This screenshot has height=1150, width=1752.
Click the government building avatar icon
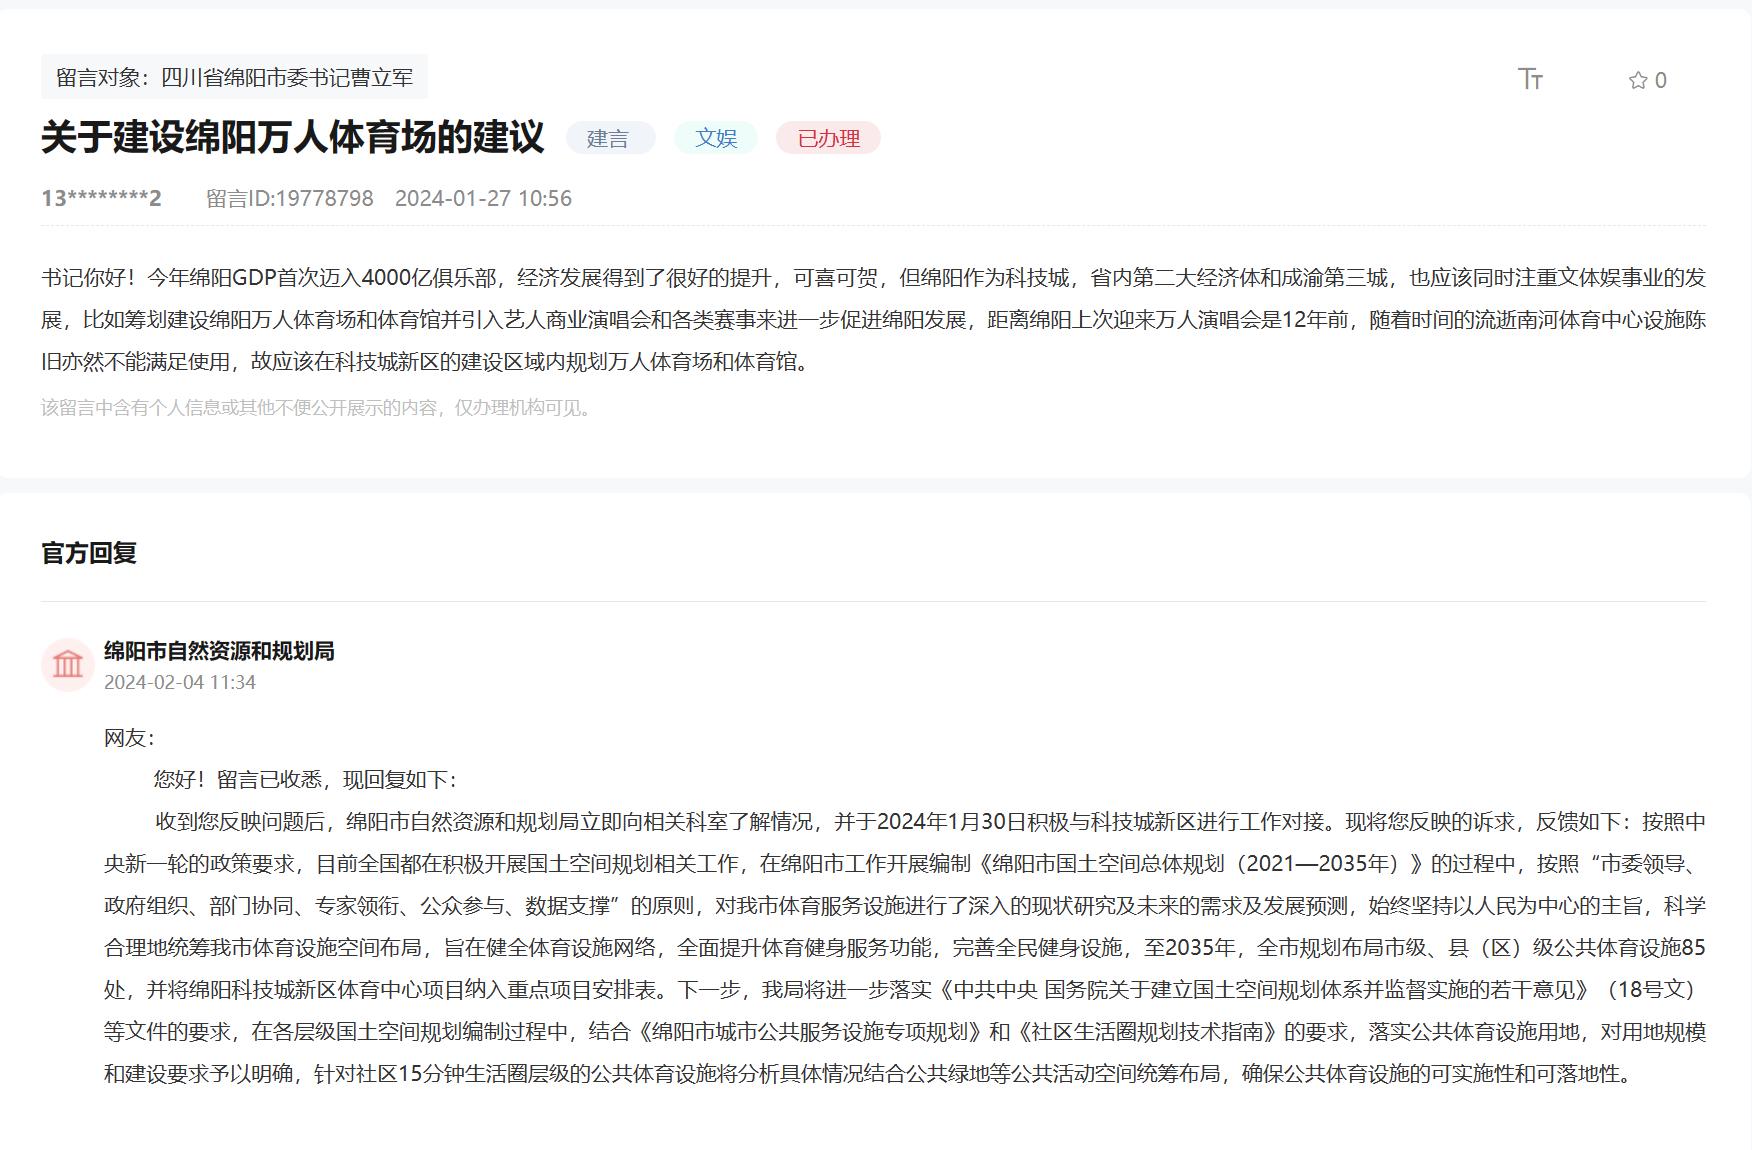pyautogui.click(x=68, y=665)
